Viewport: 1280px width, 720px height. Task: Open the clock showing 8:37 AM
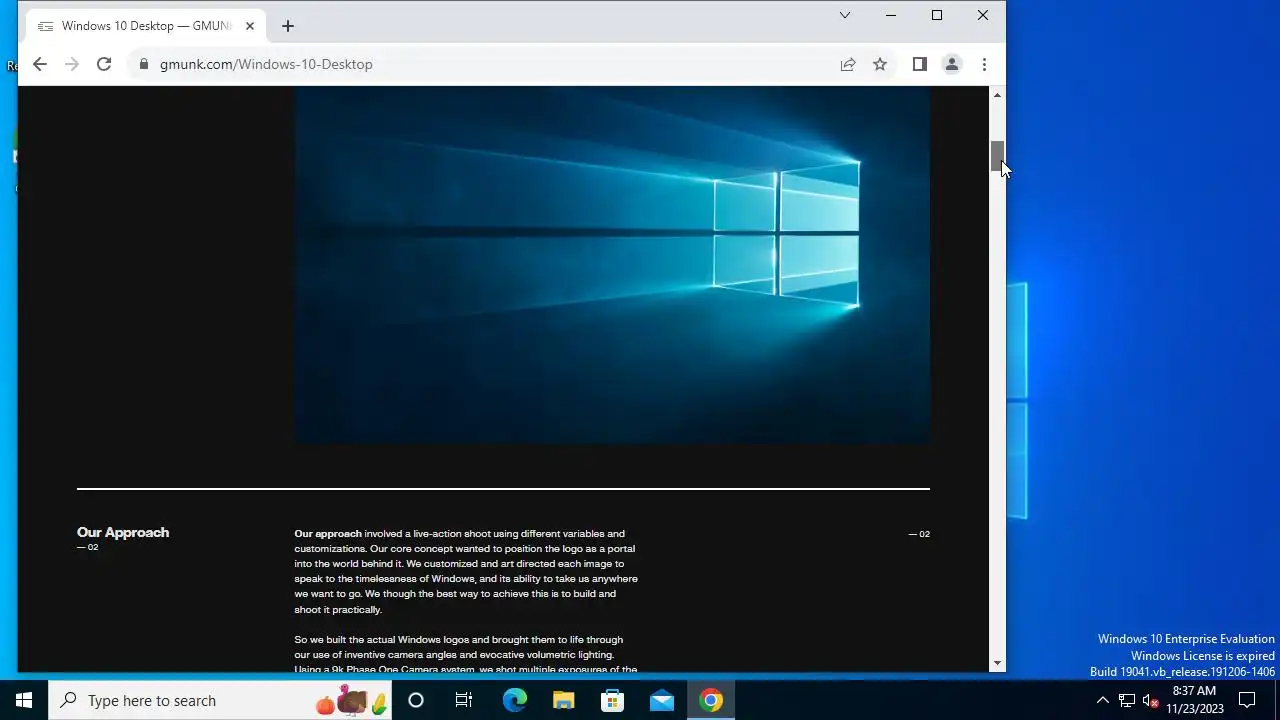pos(1194,700)
